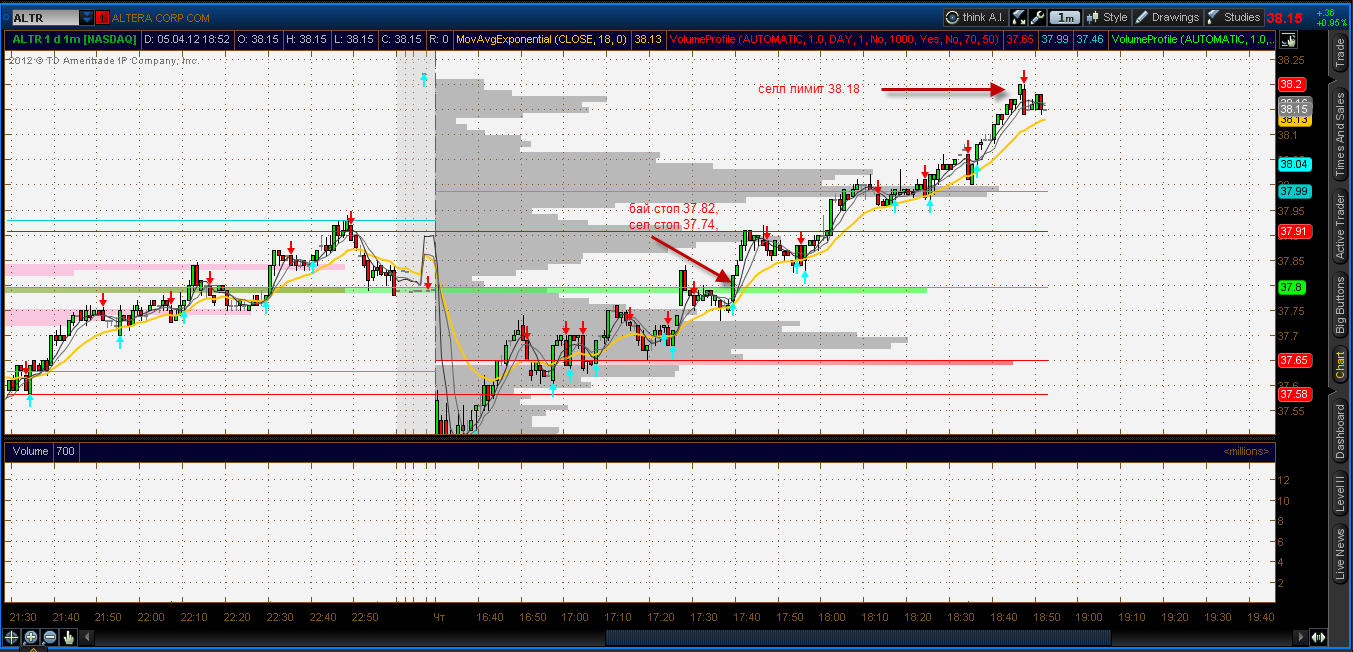1353x652 pixels.
Task: Click the flask share-style icon next to think A.I.
Action: point(1019,17)
